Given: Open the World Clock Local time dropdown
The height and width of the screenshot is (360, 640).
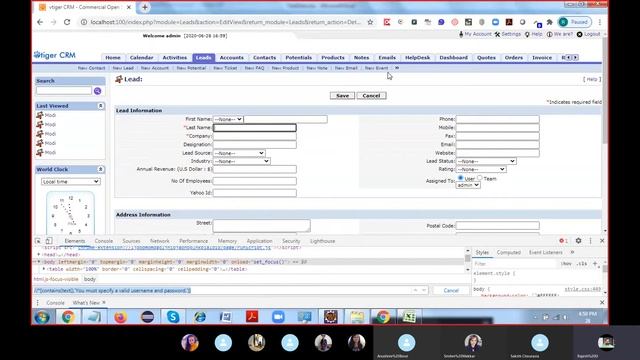Looking at the screenshot, I should click(71, 182).
